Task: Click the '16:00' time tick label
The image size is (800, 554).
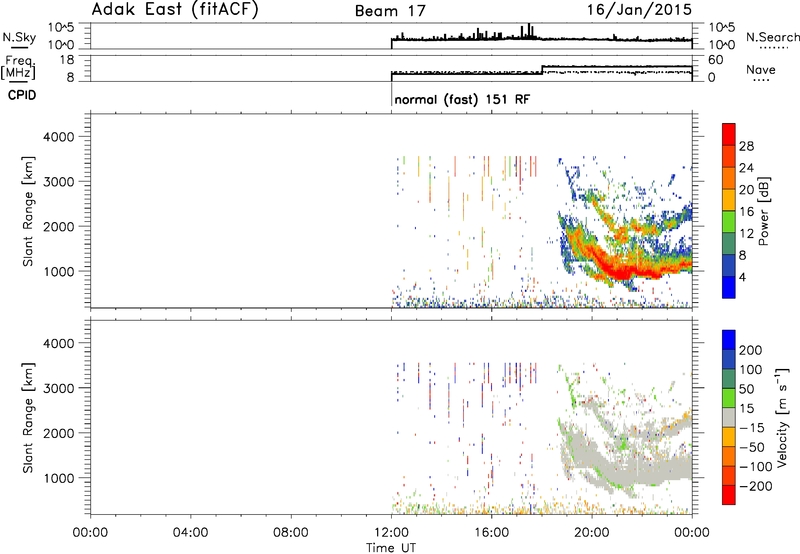Action: (491, 533)
